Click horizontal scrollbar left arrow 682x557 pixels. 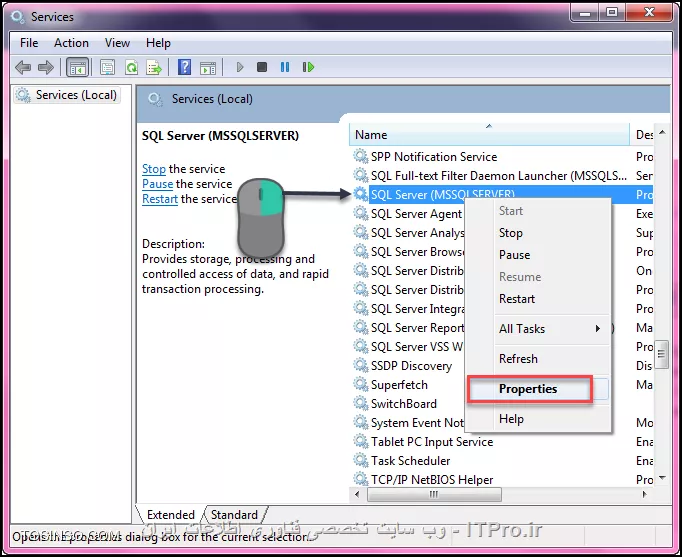coord(357,494)
